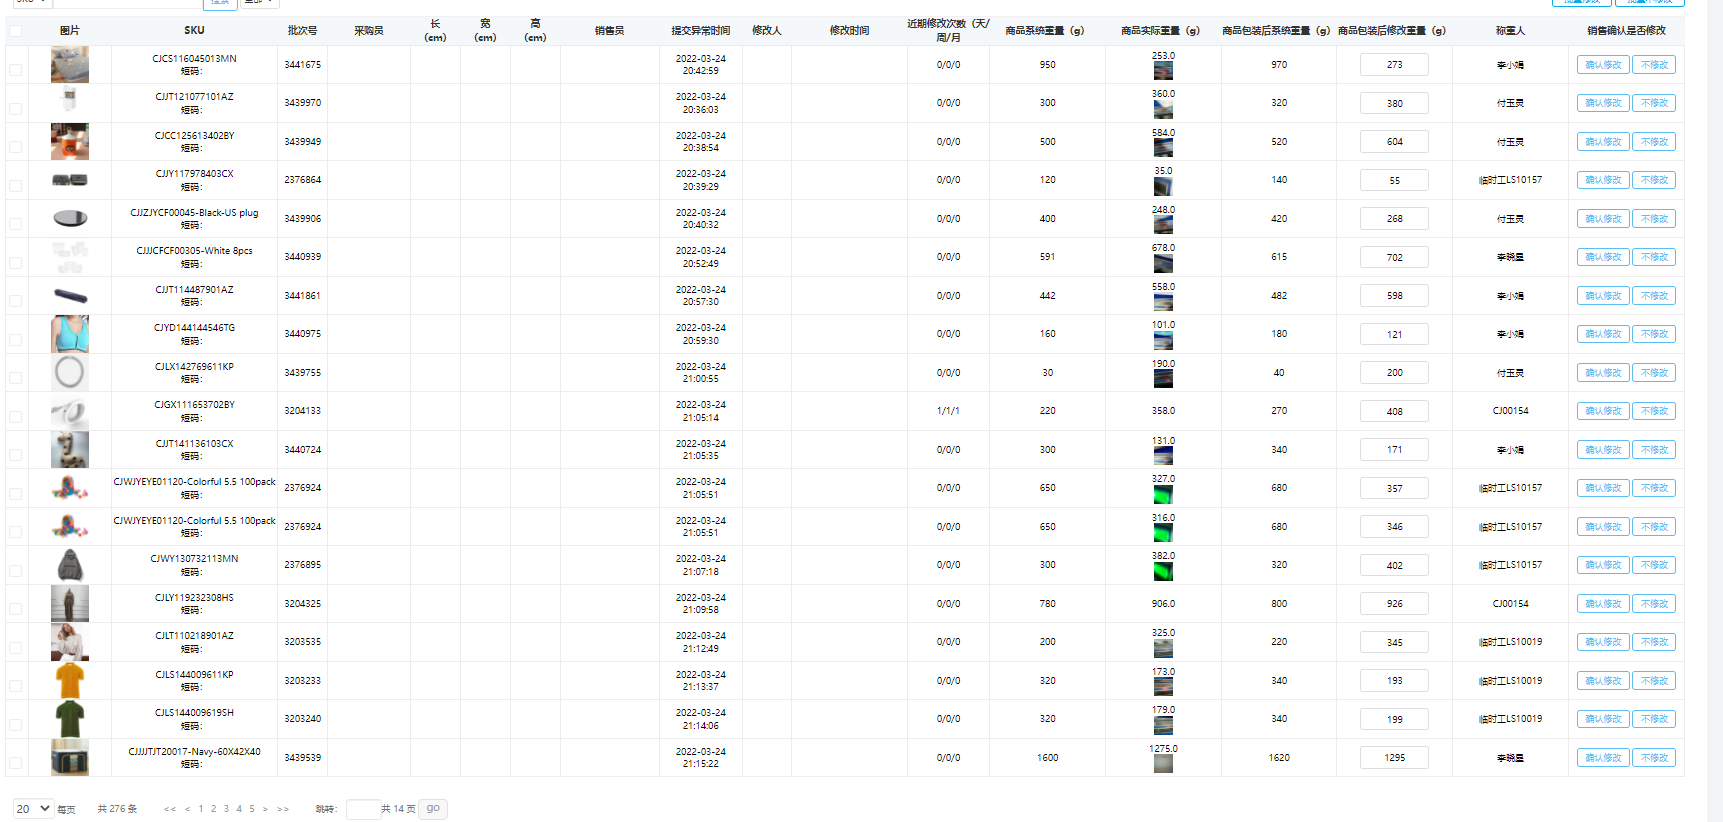Toggle the select-all checkbox in table header
The height and width of the screenshot is (822, 1723).
pos(15,31)
